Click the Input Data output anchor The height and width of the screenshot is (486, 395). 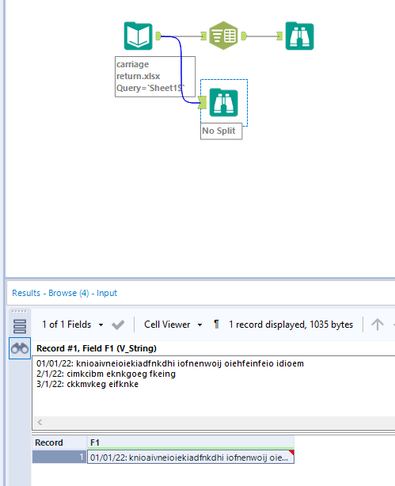click(158, 36)
